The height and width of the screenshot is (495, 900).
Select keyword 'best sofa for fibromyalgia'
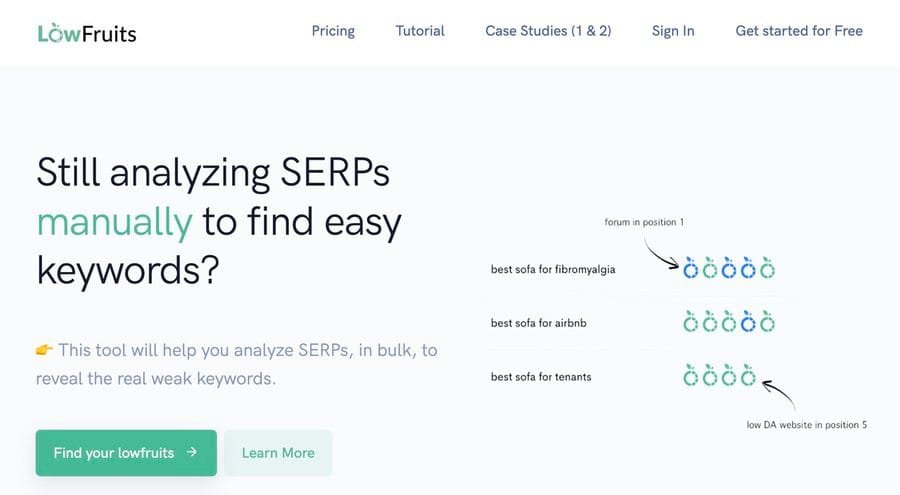[553, 269]
